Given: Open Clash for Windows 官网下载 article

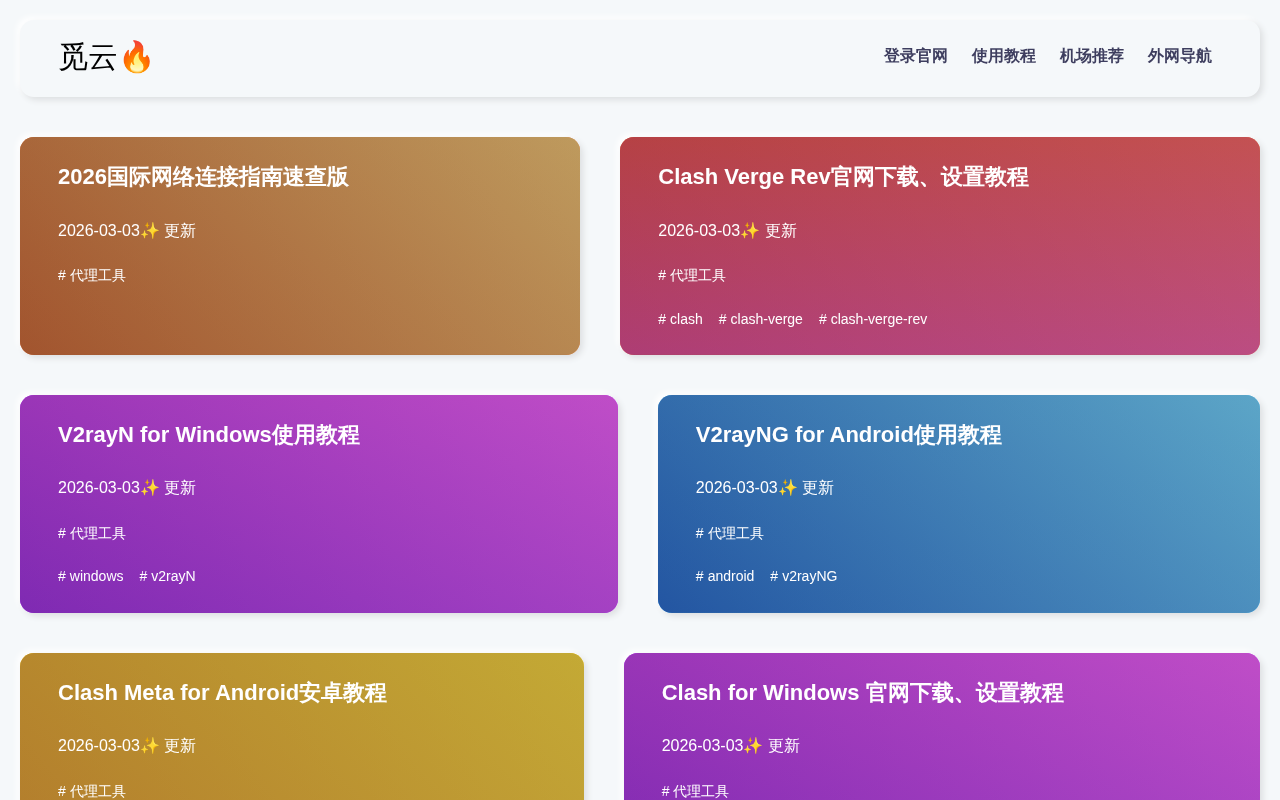Looking at the screenshot, I should (x=862, y=693).
